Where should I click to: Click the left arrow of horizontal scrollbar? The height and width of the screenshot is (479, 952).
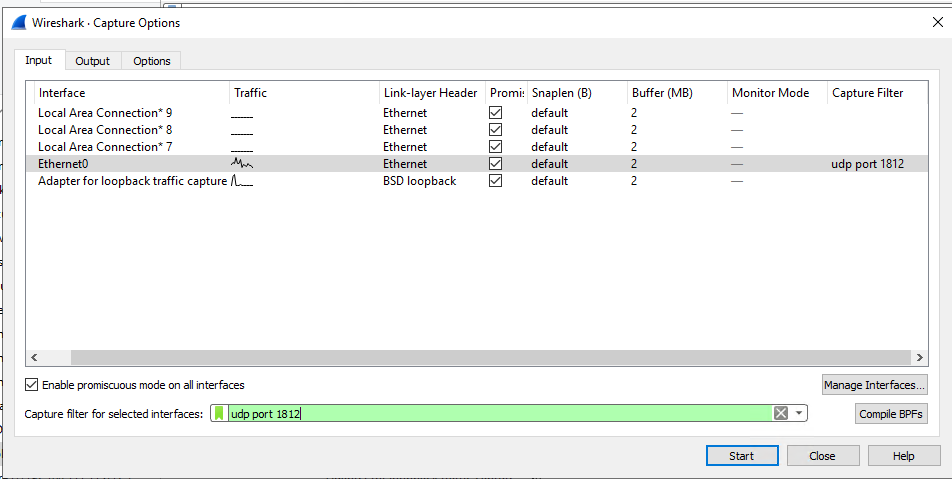pos(33,357)
